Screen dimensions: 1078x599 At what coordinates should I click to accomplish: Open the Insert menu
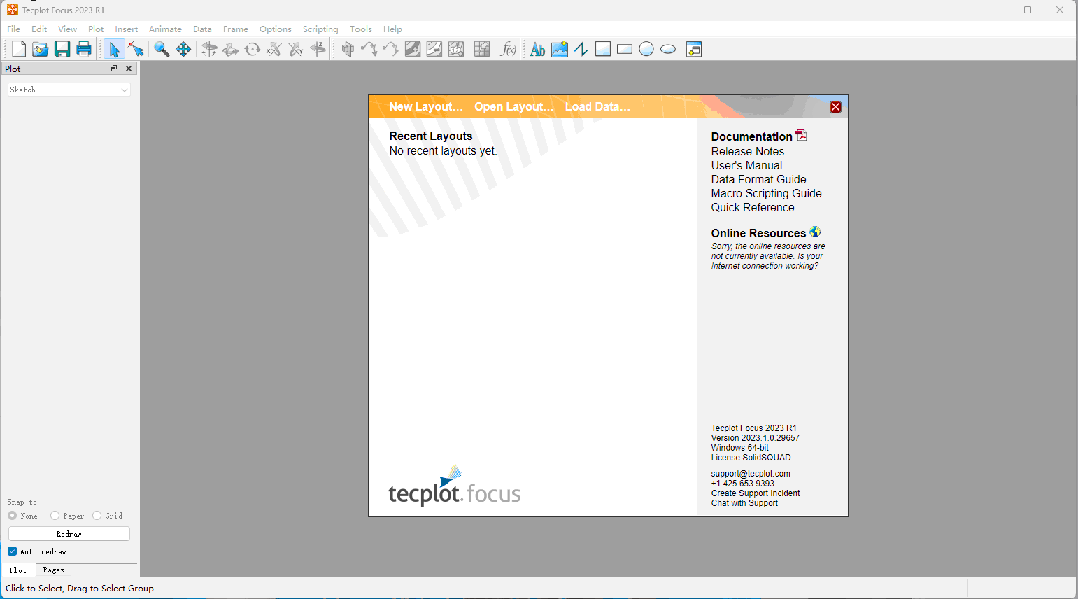click(126, 29)
